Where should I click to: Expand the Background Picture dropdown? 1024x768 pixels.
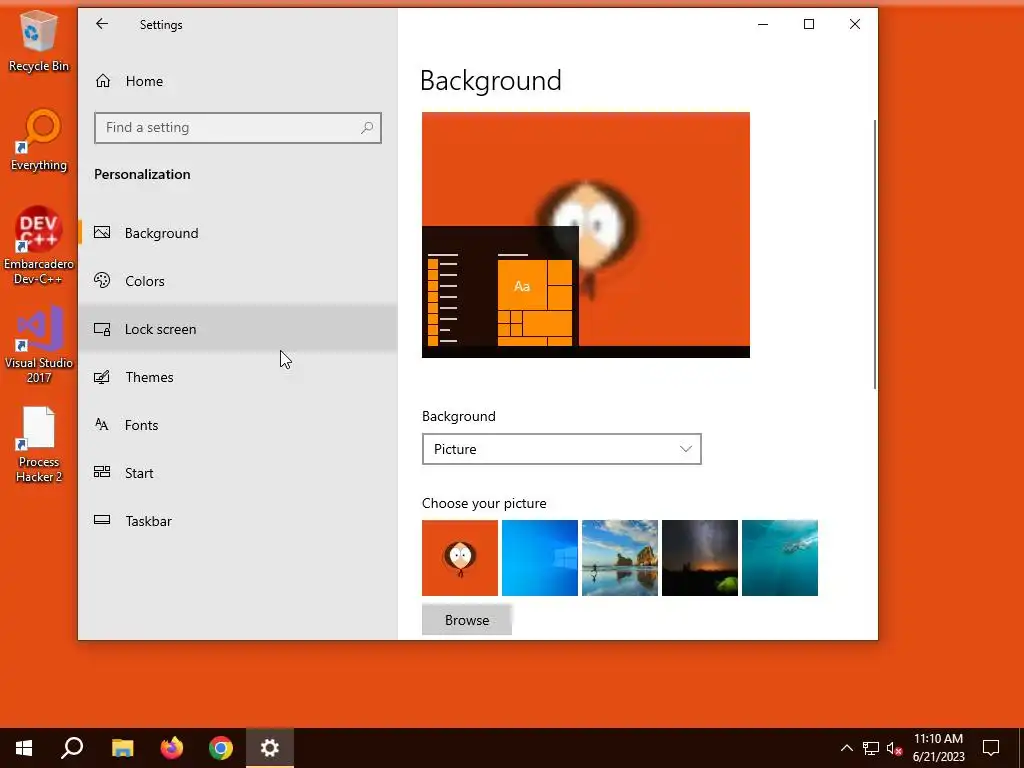coord(562,449)
